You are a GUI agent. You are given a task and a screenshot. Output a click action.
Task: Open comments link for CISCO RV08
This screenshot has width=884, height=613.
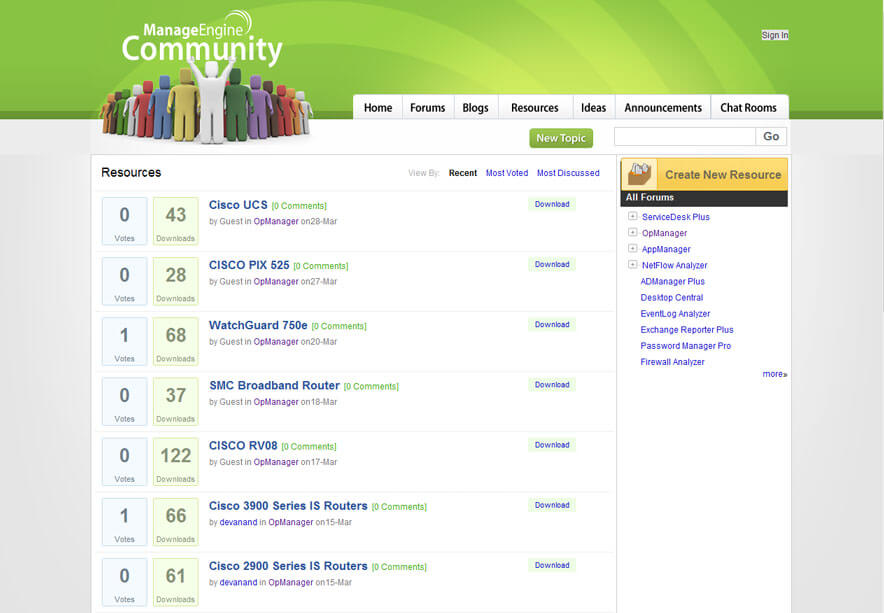coord(309,447)
